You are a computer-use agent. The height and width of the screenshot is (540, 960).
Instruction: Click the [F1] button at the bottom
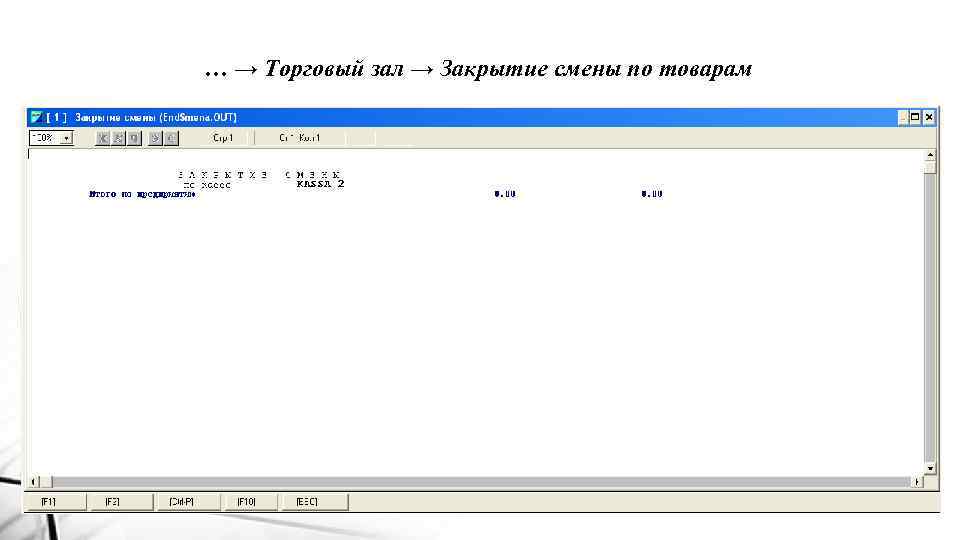(55, 502)
